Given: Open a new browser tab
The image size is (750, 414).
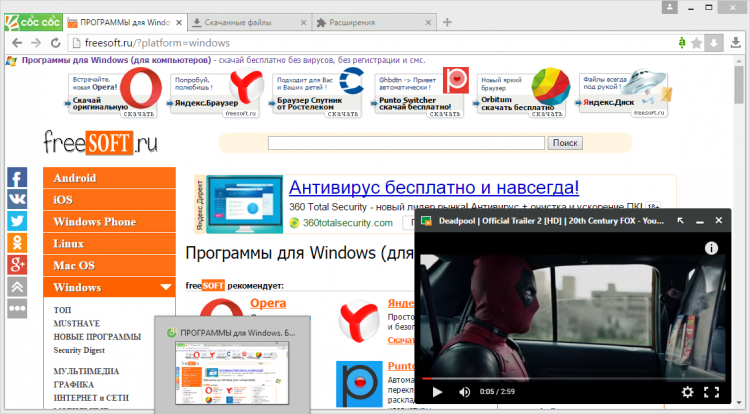Looking at the screenshot, I should click(x=447, y=22).
